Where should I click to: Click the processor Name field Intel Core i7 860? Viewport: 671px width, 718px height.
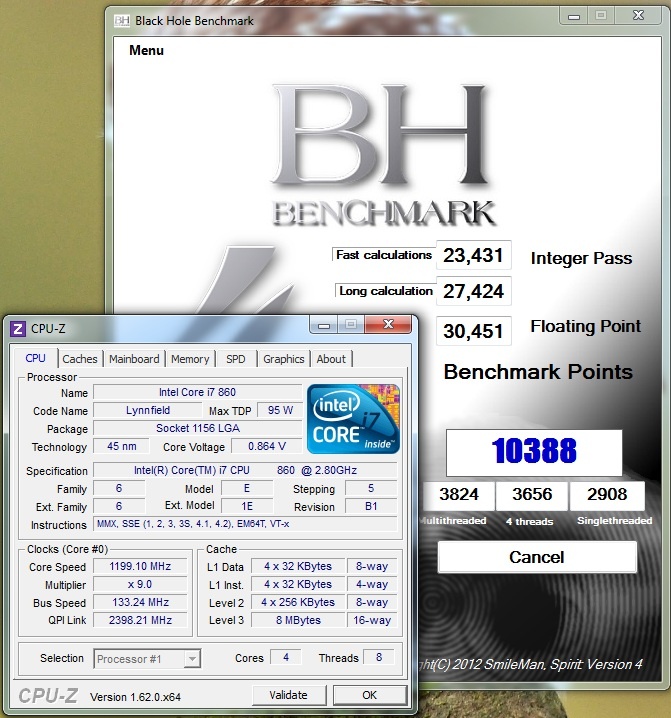point(197,392)
